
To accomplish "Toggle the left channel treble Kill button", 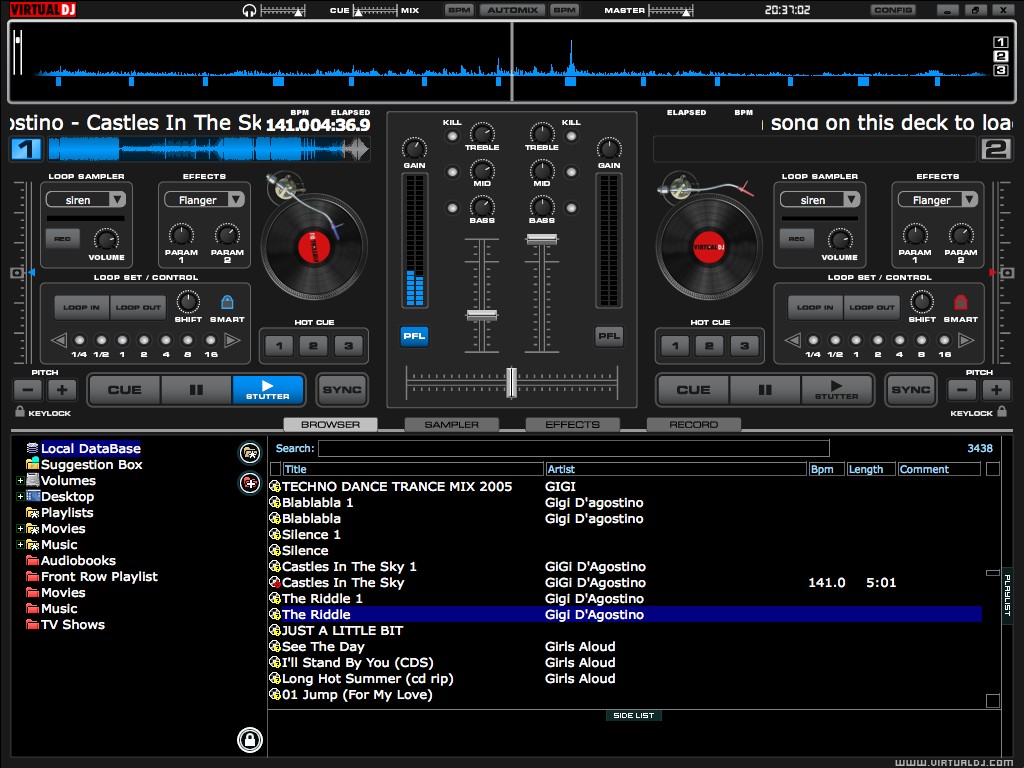I will click(453, 136).
